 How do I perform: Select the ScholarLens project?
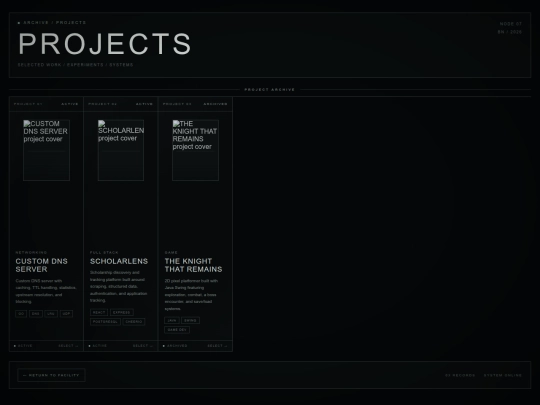click(x=143, y=346)
